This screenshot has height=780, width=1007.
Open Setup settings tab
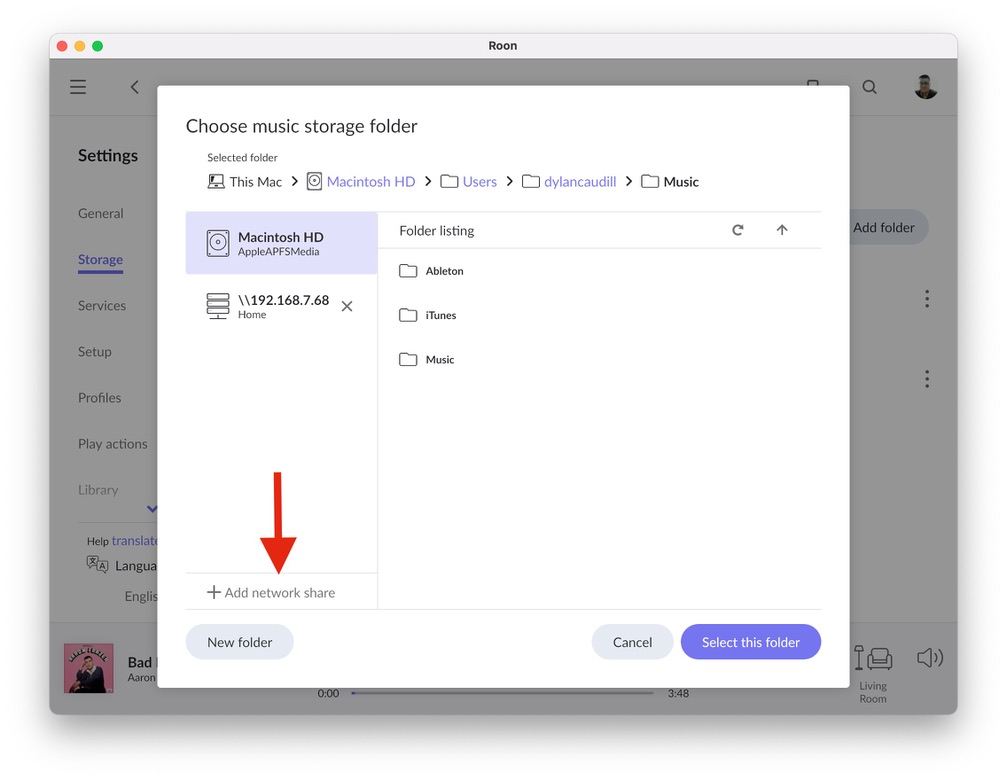94,352
